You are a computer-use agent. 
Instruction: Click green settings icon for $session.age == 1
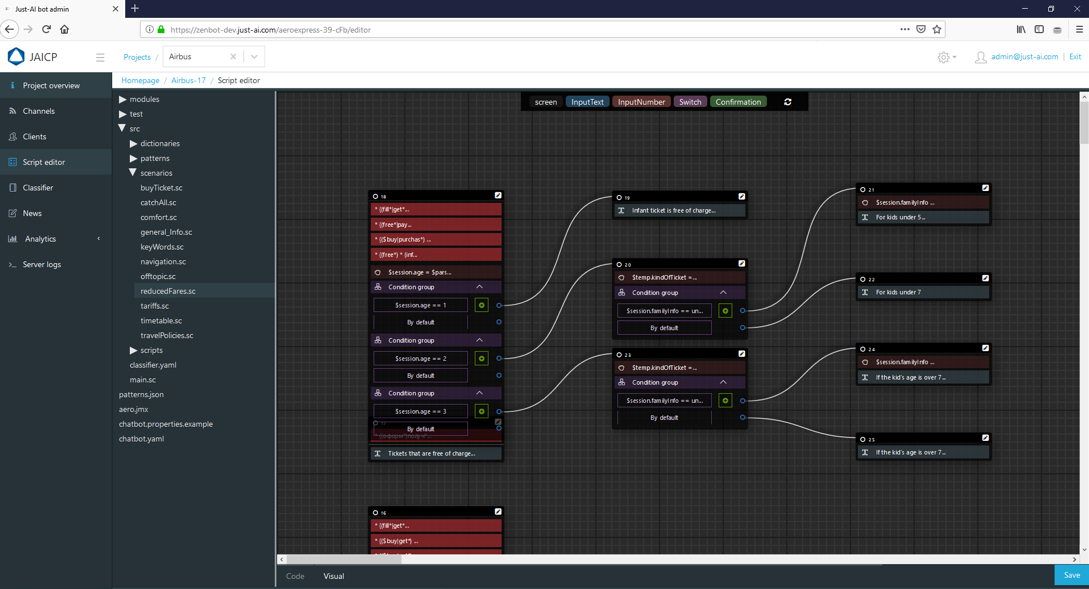[x=481, y=305]
